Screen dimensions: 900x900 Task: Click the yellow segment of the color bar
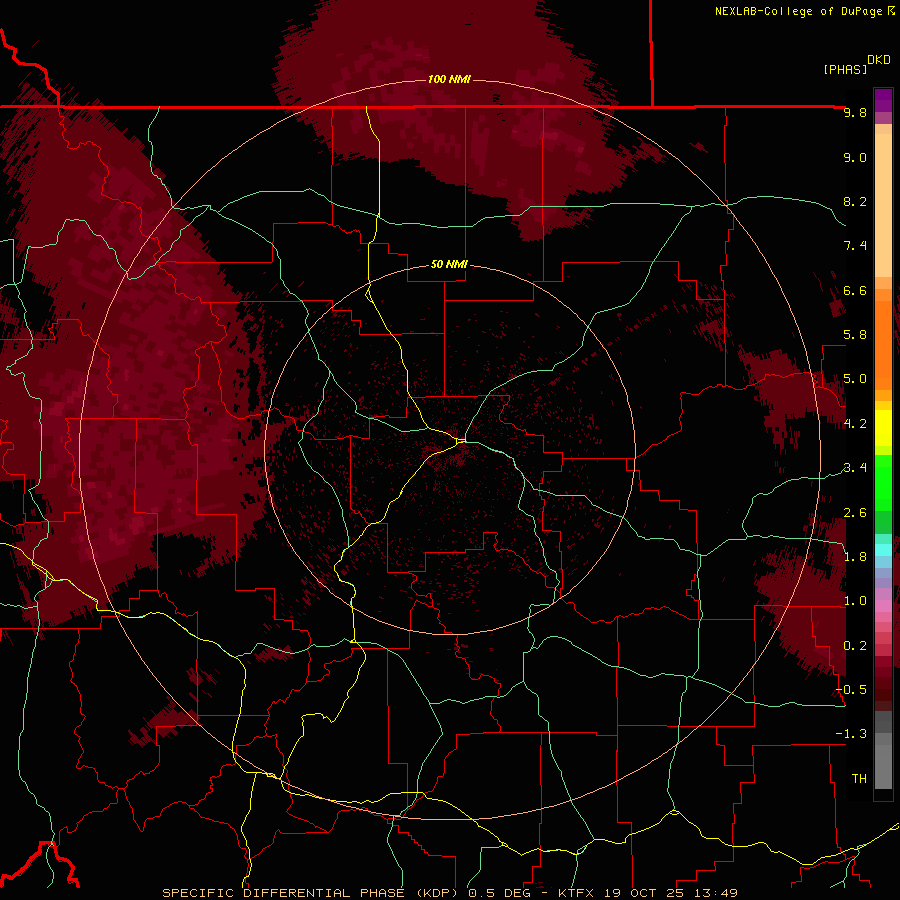pyautogui.click(x=883, y=428)
